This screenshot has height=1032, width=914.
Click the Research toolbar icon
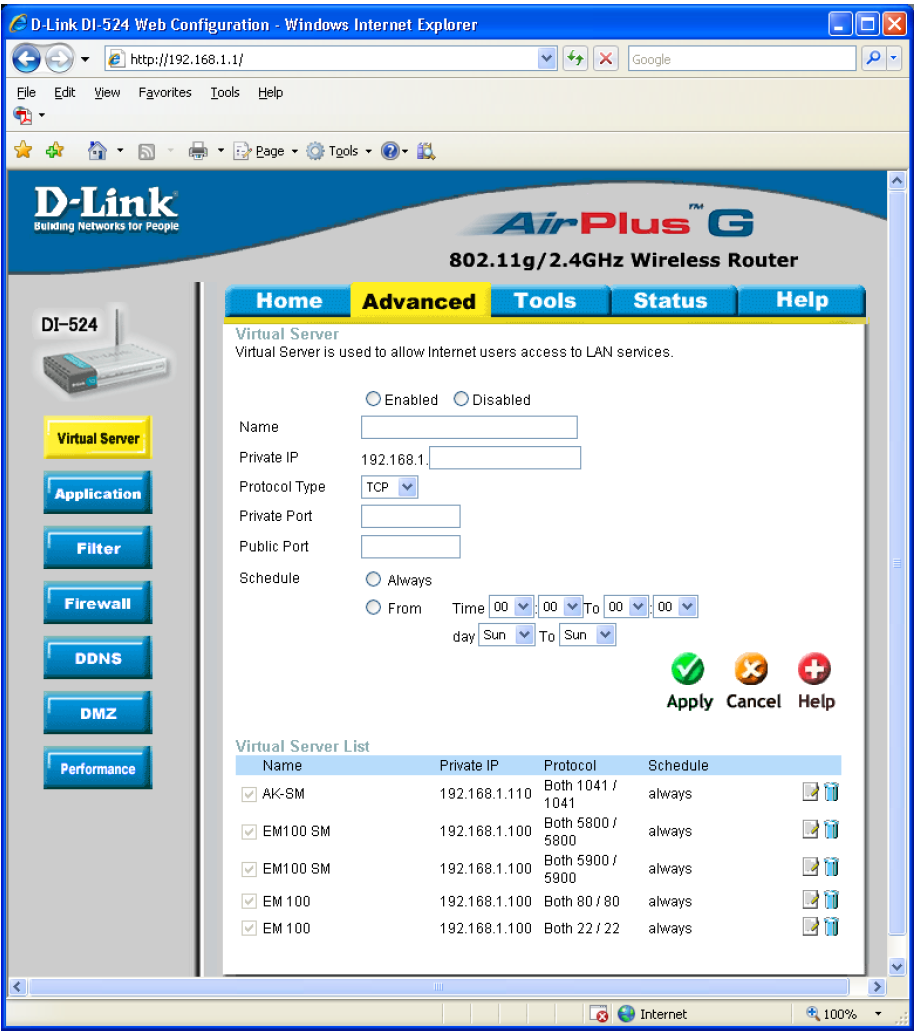point(426,151)
